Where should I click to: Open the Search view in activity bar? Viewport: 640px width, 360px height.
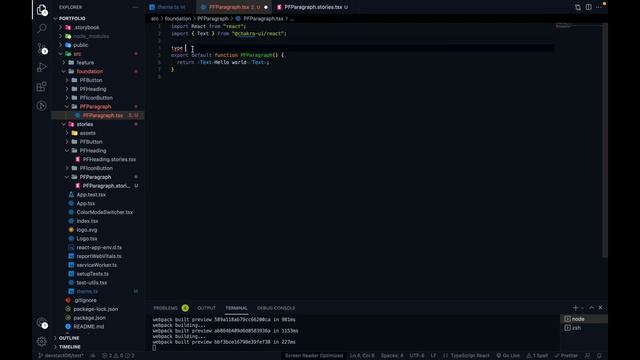click(x=42, y=29)
